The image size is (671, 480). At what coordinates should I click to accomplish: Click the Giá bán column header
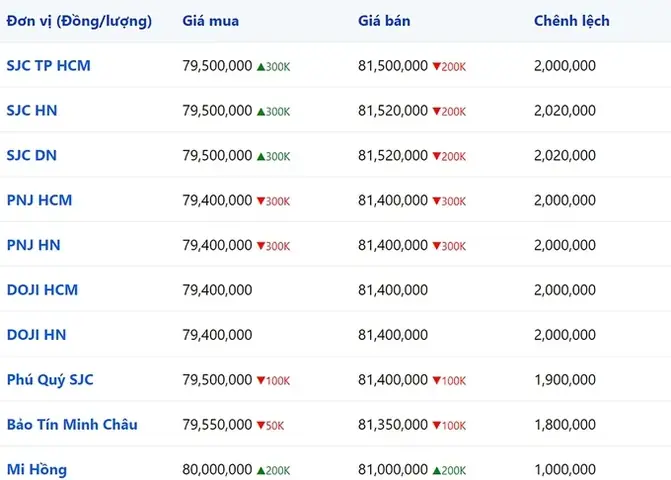384,21
